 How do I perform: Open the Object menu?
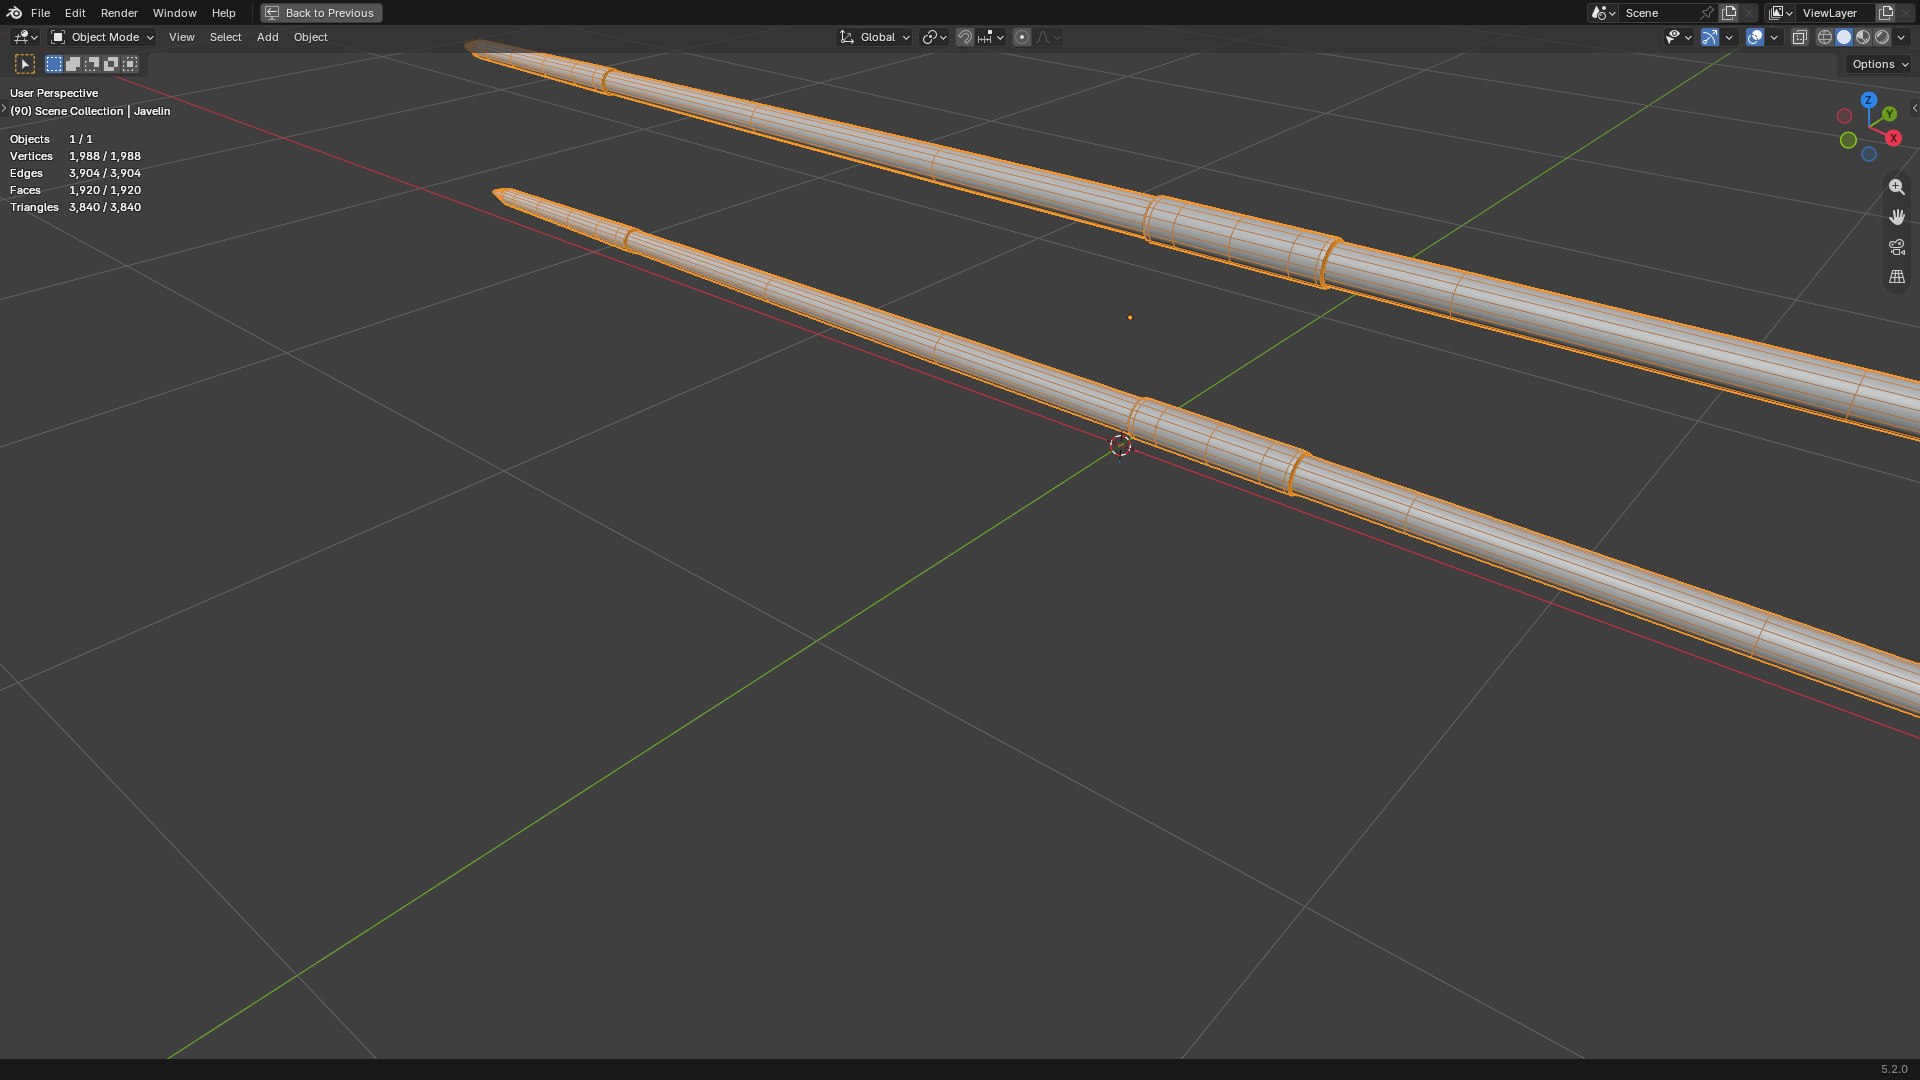(310, 37)
